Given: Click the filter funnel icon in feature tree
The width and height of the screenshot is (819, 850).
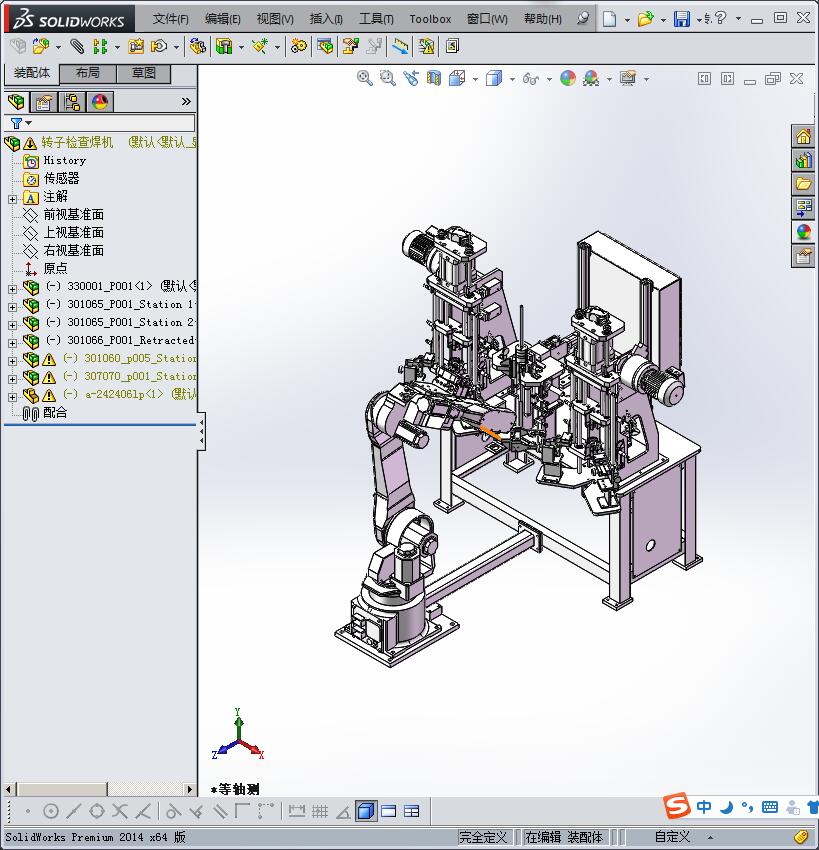Looking at the screenshot, I should tap(16, 123).
